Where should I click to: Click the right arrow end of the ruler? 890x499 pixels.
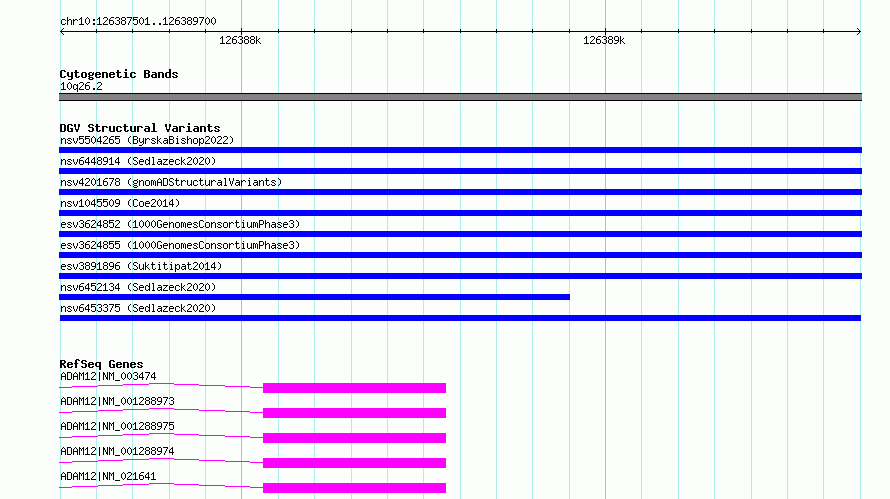[x=859, y=31]
